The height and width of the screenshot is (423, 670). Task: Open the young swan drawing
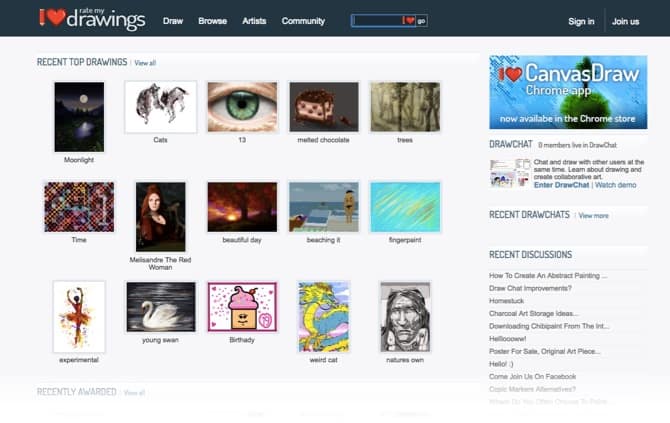(161, 307)
